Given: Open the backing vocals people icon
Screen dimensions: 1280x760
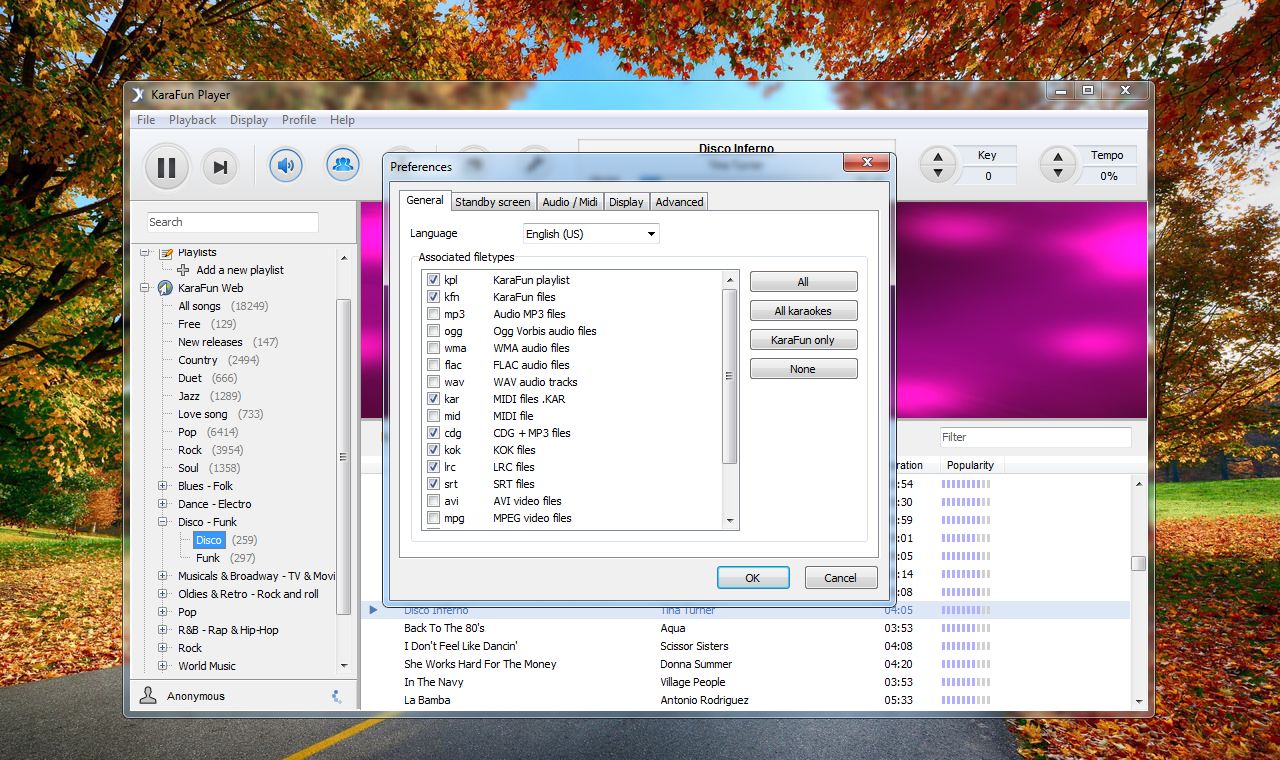Looking at the screenshot, I should [x=343, y=164].
